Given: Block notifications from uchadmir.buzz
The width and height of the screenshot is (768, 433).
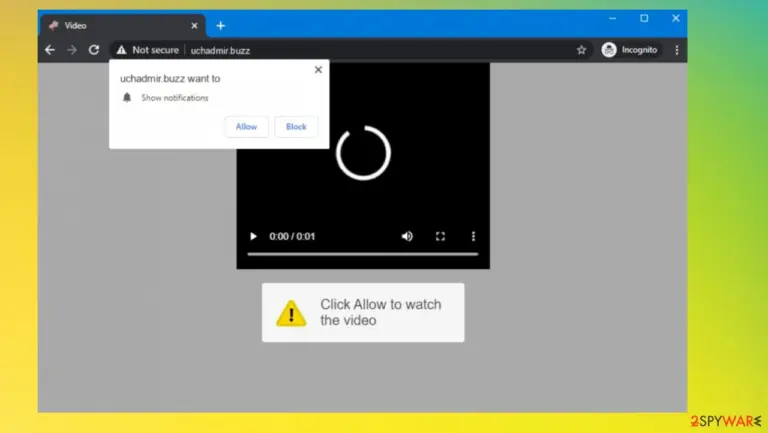Looking at the screenshot, I should (x=296, y=127).
